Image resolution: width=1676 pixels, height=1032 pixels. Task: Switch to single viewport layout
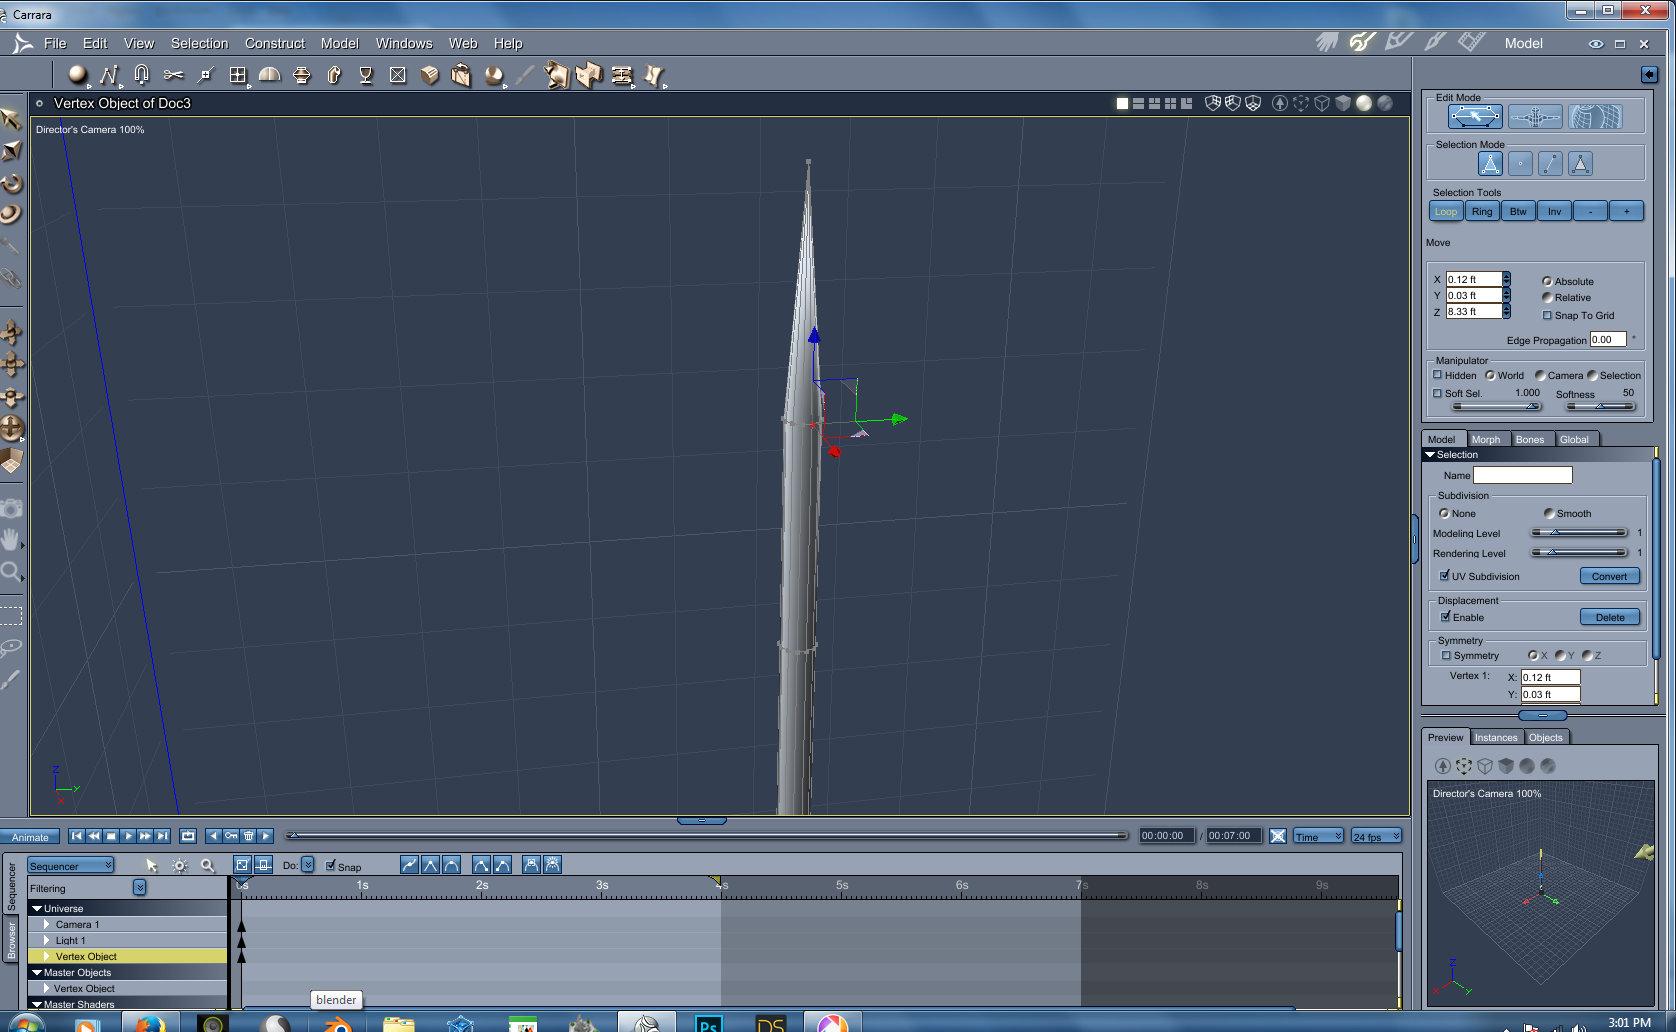[x=1122, y=103]
